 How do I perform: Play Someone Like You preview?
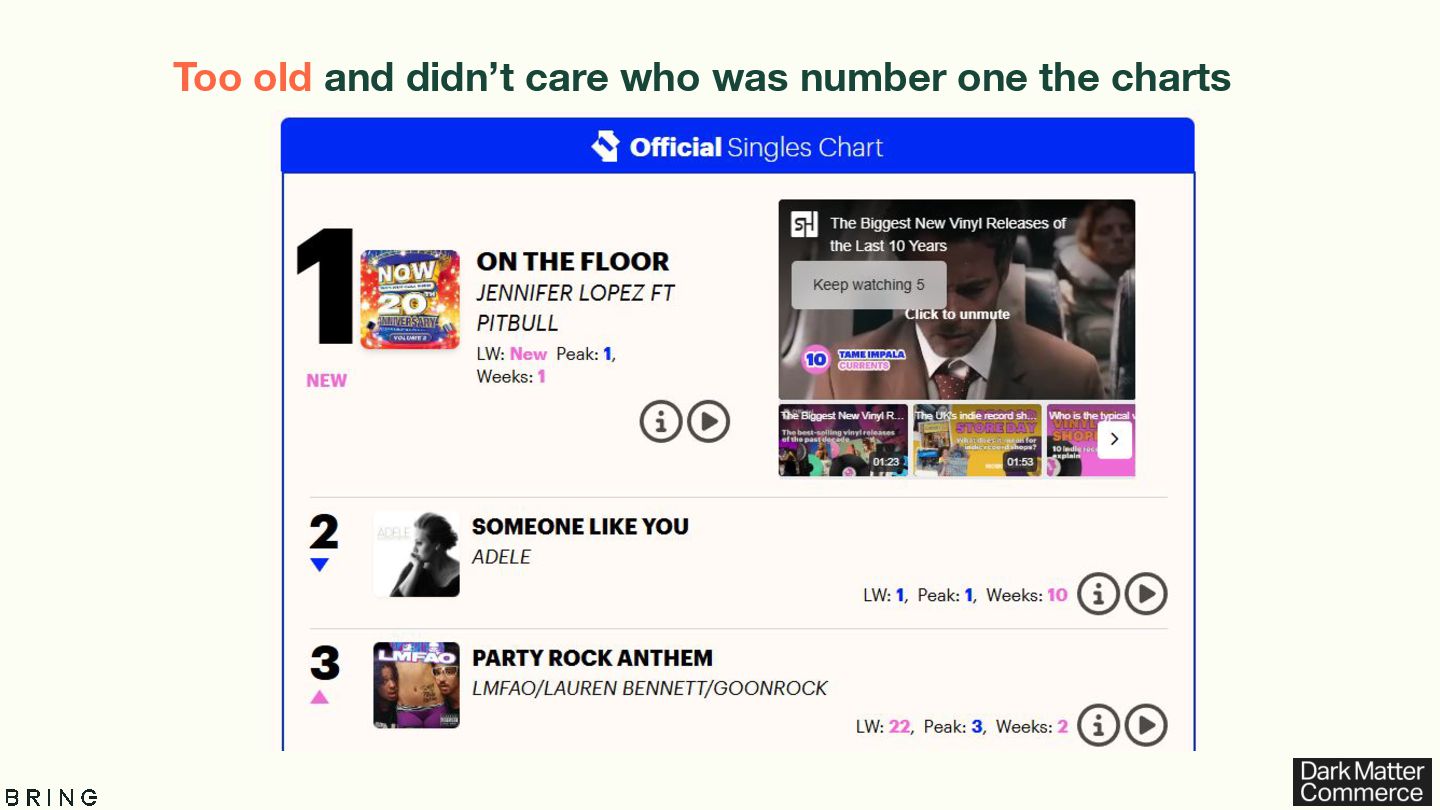click(1146, 594)
